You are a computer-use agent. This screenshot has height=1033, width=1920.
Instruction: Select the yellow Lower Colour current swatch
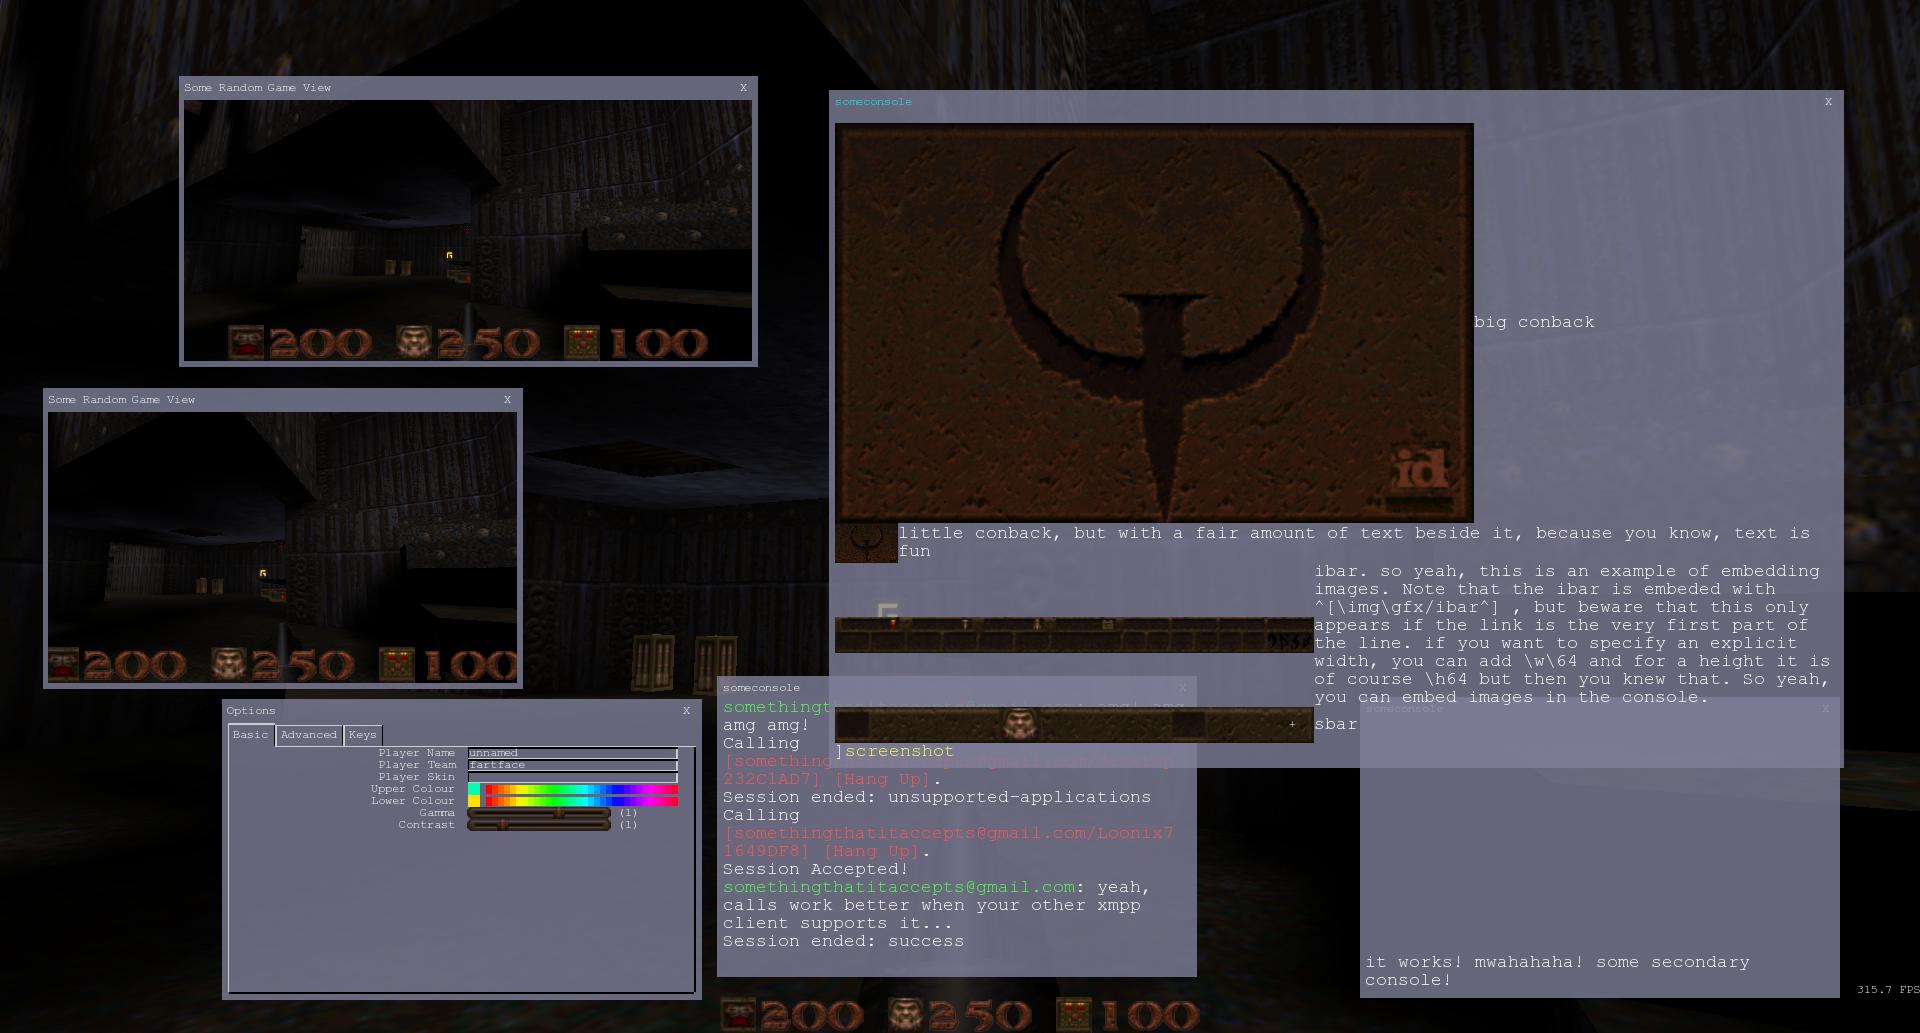coord(474,801)
